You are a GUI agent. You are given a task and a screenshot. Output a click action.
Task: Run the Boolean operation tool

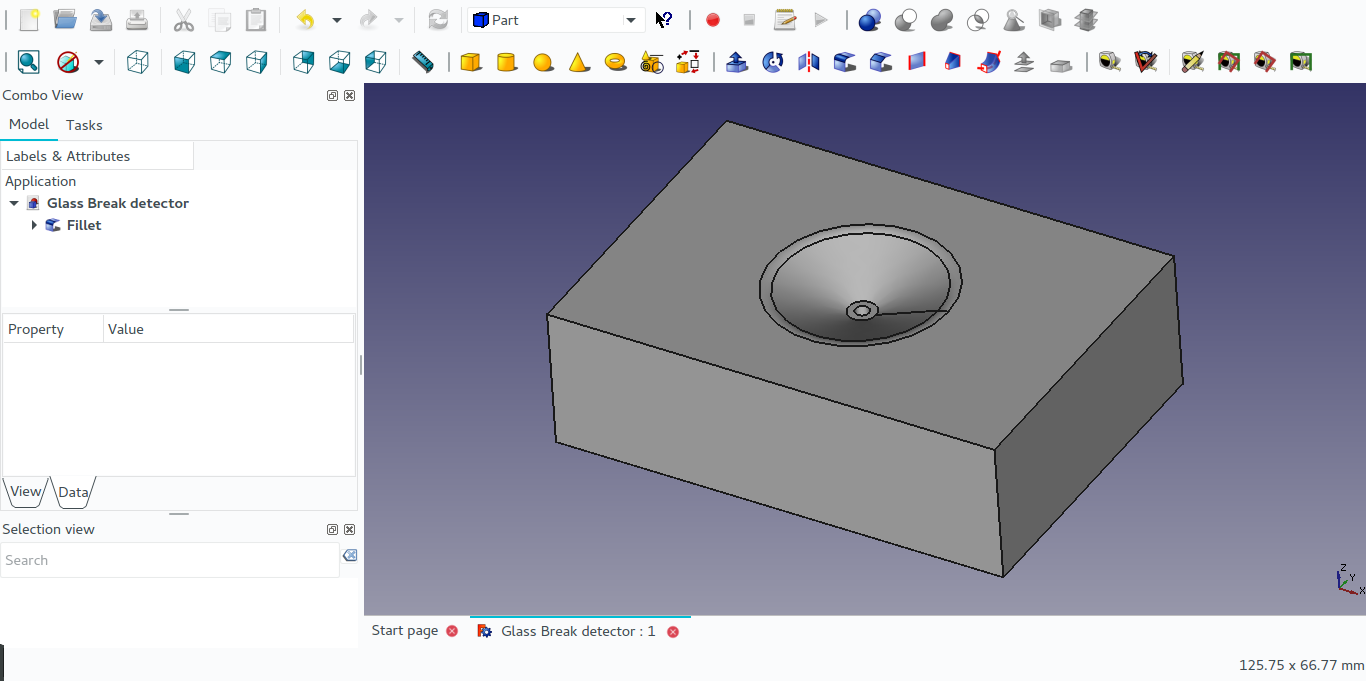tap(870, 20)
